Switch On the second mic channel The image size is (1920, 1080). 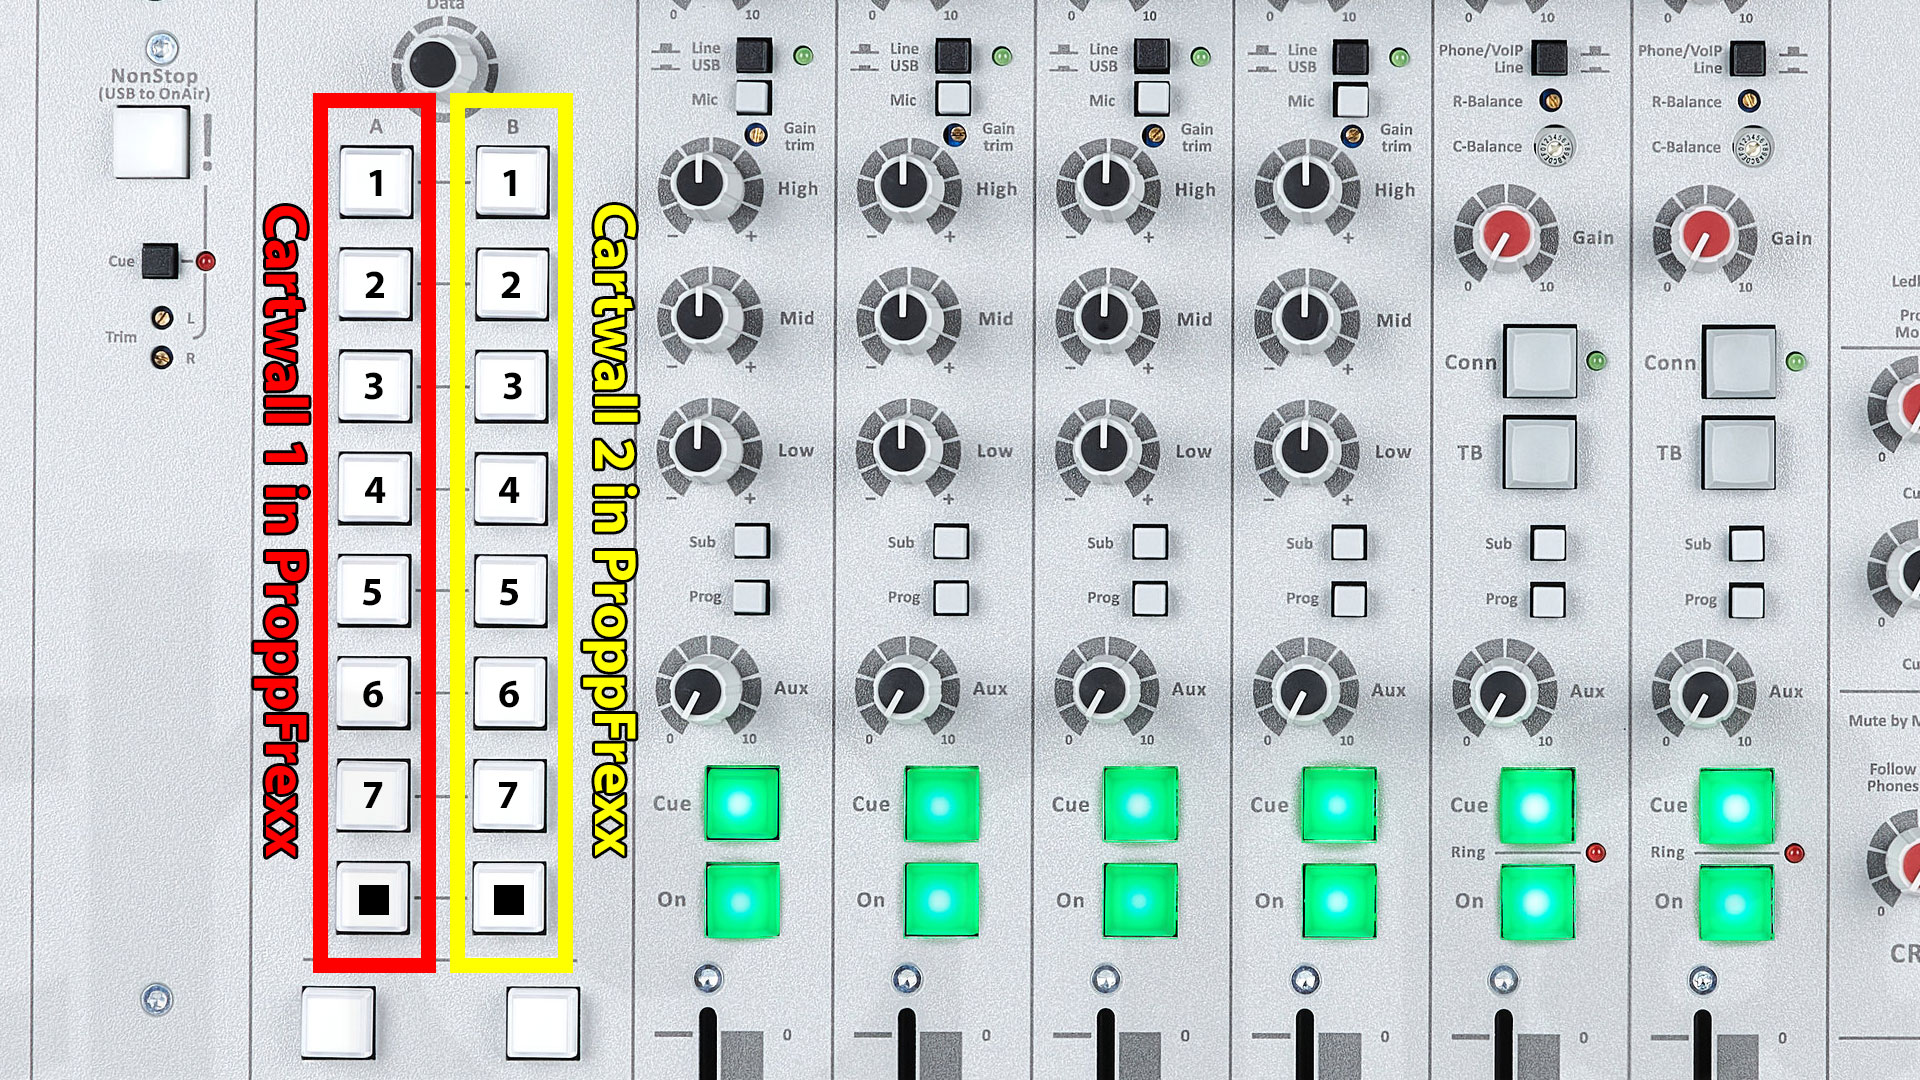coord(941,901)
